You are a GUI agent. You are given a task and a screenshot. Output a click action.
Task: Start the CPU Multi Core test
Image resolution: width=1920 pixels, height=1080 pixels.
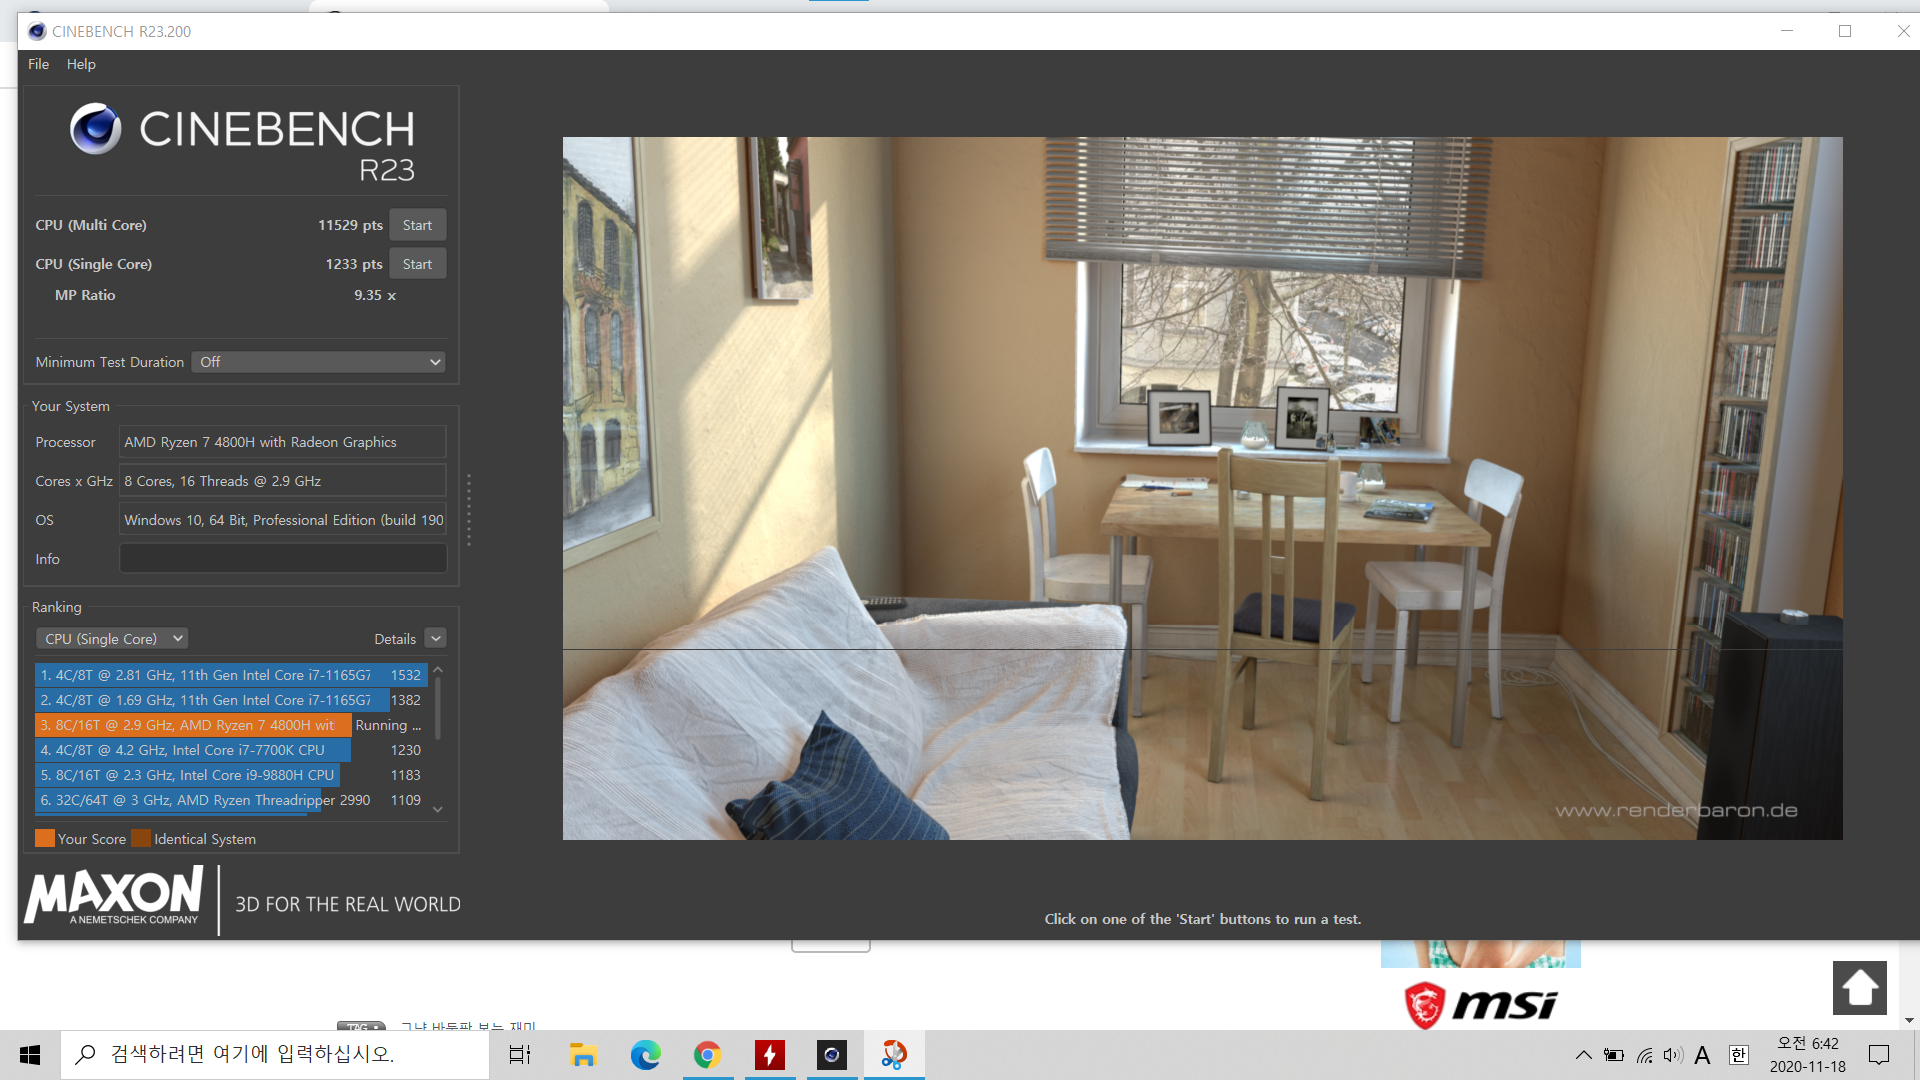pos(417,225)
